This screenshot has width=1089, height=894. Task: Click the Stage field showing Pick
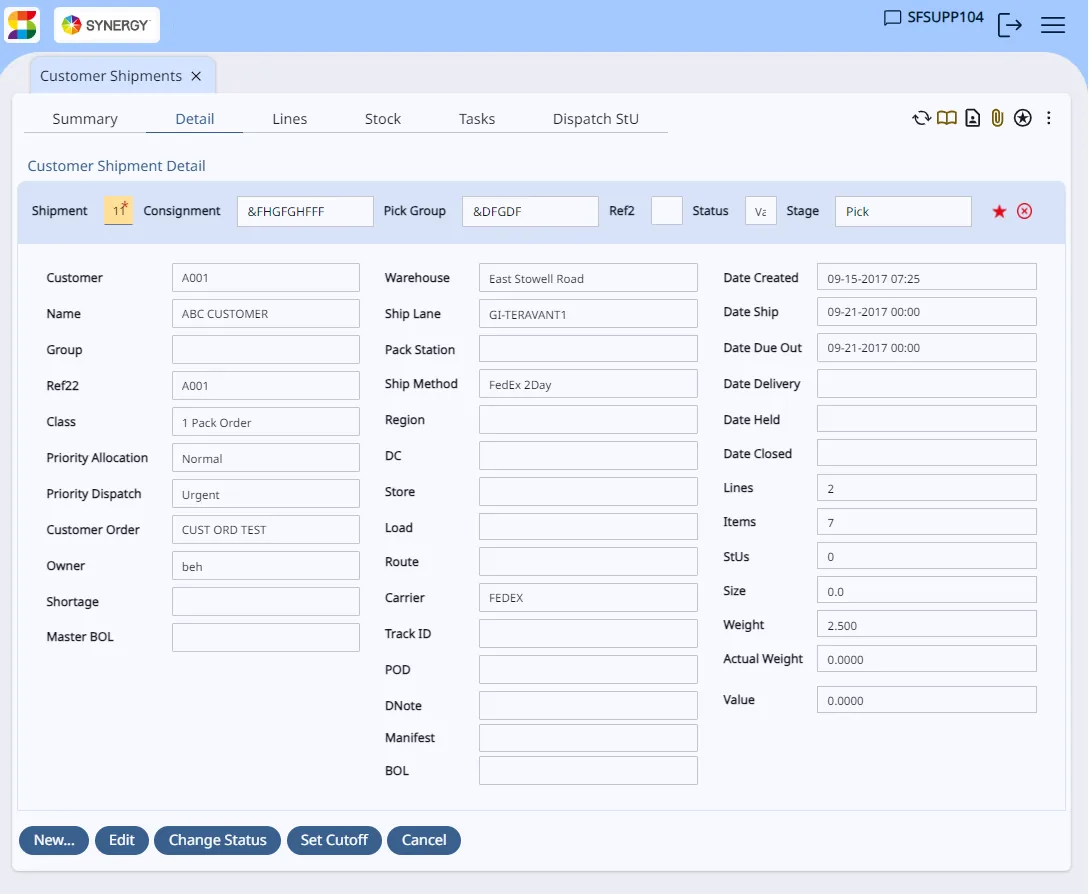903,211
